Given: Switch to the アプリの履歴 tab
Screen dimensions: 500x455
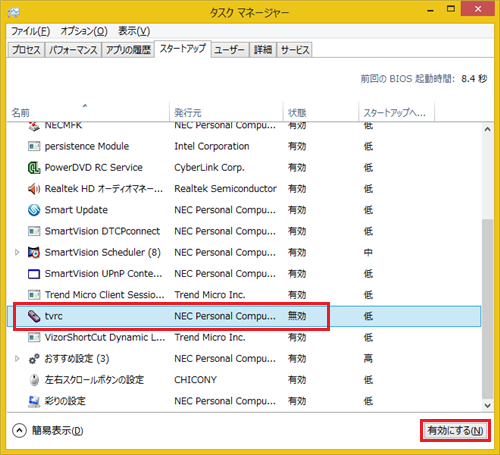Looking at the screenshot, I should pos(128,50).
